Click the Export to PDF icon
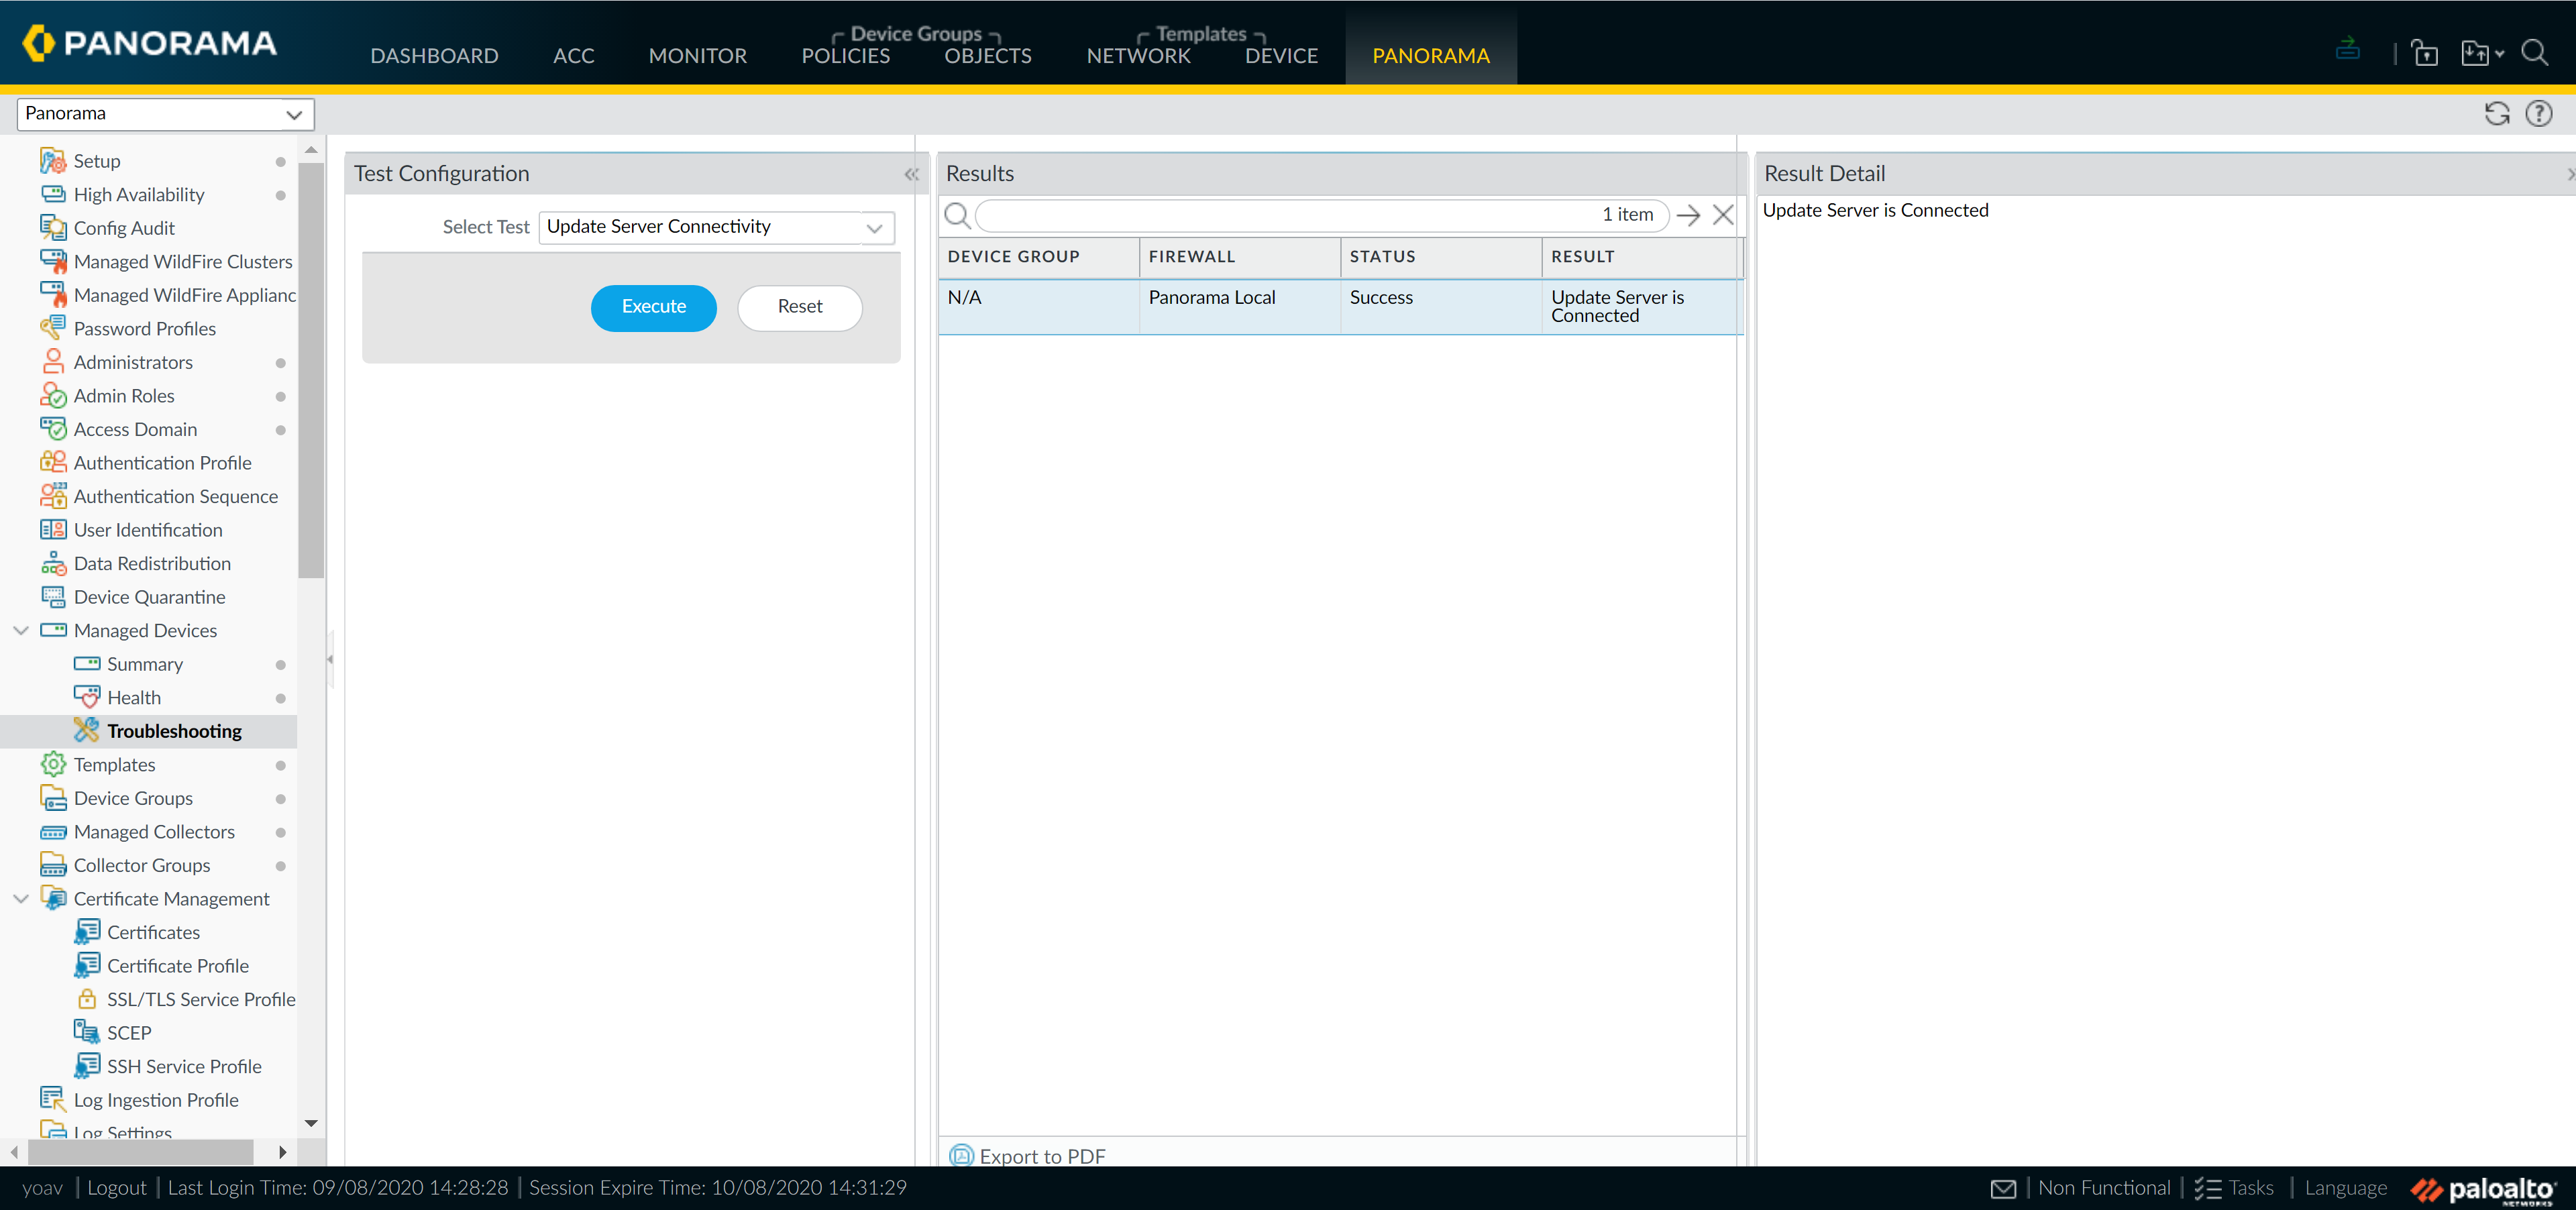Viewport: 2576px width, 1210px height. [961, 1155]
